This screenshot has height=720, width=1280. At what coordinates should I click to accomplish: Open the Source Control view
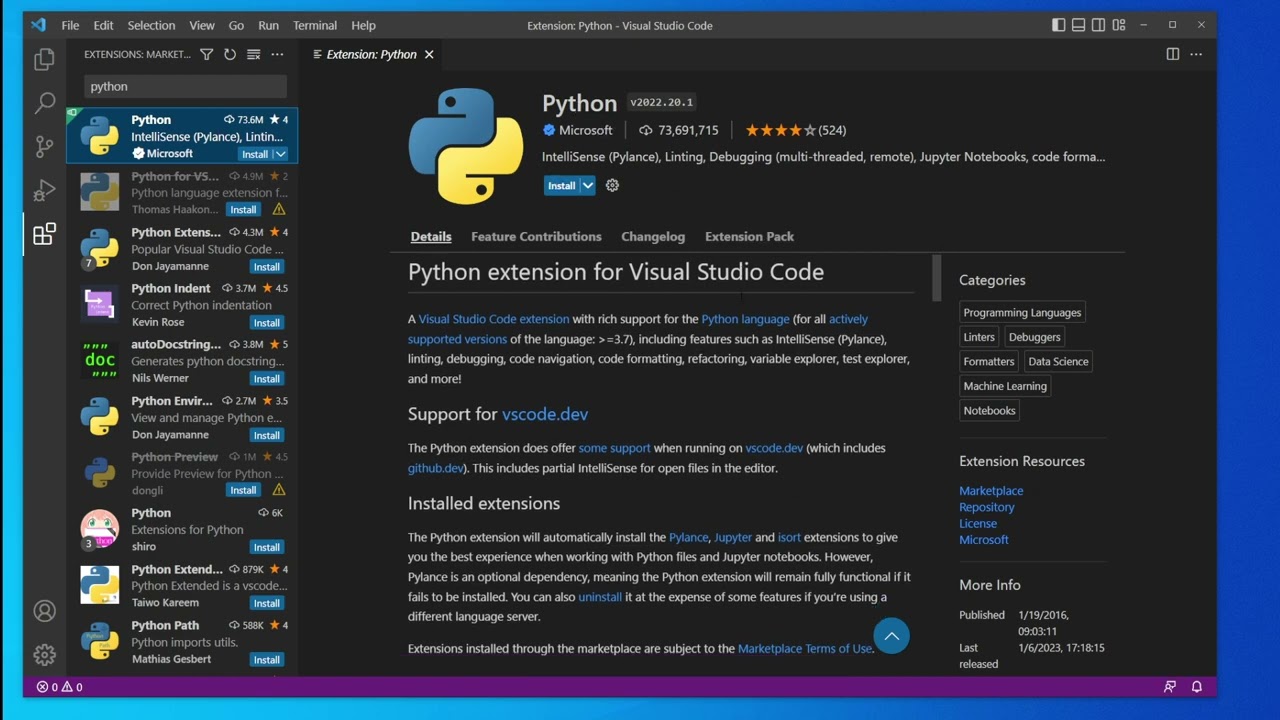[44, 147]
